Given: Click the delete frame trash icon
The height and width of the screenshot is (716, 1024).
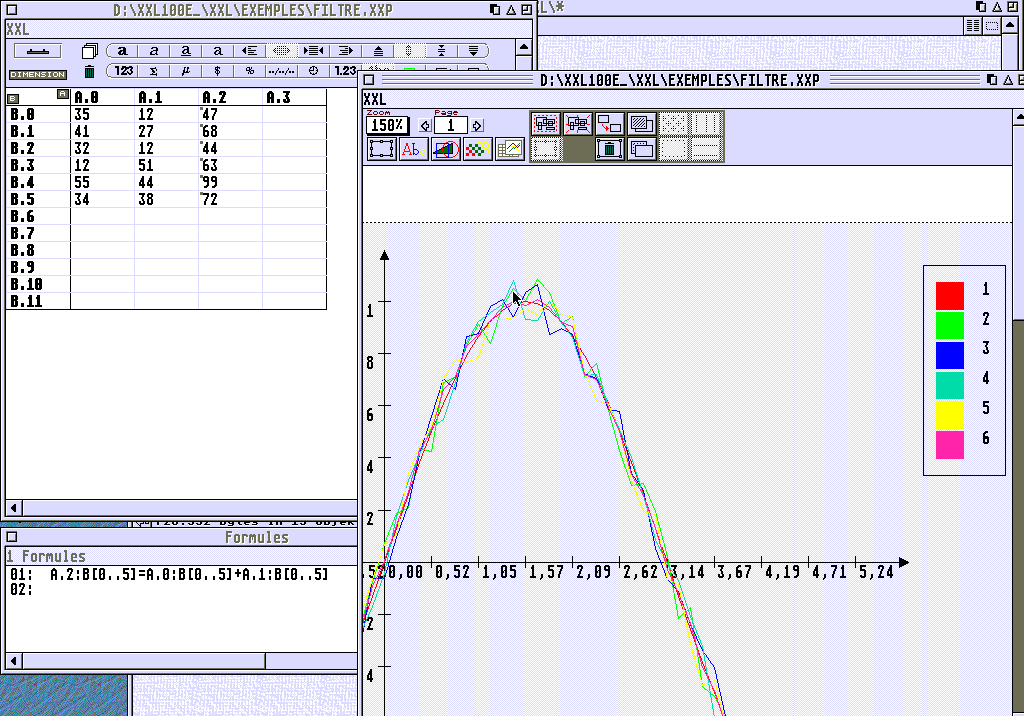Looking at the screenshot, I should point(609,149).
